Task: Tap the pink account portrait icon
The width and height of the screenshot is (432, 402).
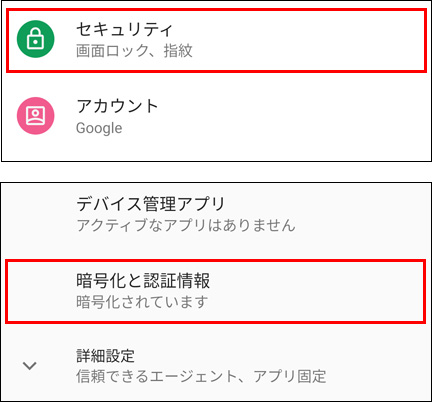Action: (x=36, y=116)
